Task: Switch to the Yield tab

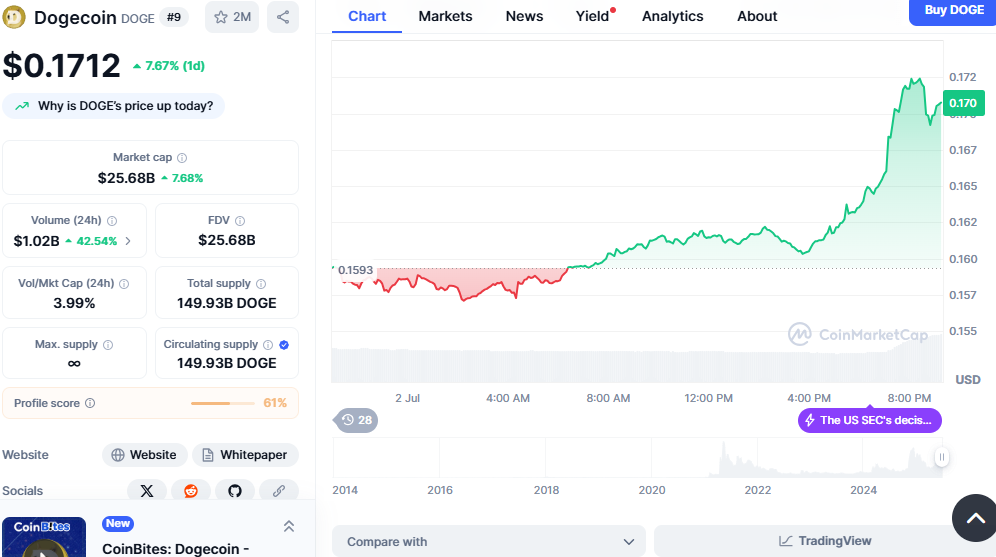Action: [x=593, y=17]
